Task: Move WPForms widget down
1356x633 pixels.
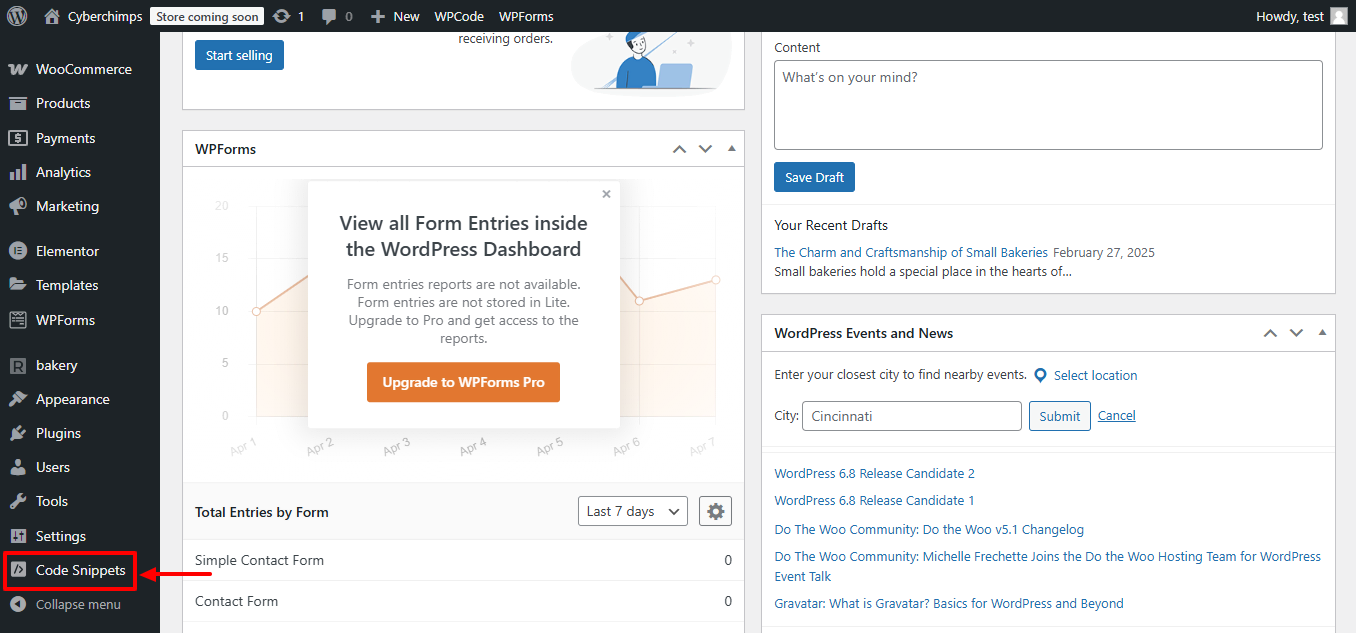Action: tap(705, 149)
